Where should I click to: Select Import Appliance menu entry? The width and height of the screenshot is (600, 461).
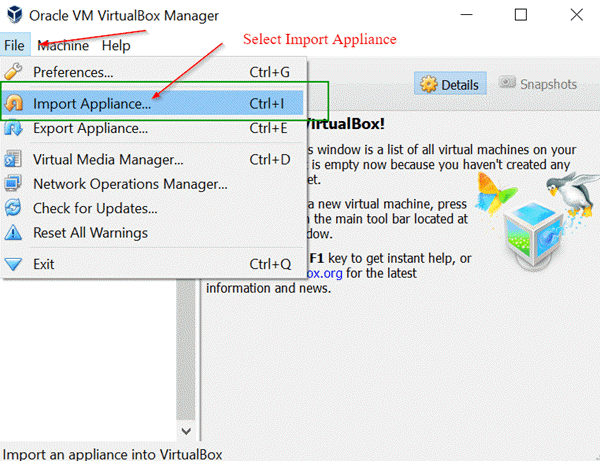92,103
